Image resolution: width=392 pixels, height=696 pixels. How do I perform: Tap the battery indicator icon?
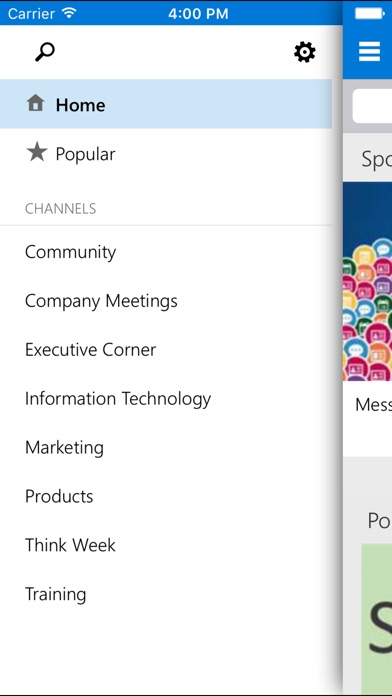(369, 13)
